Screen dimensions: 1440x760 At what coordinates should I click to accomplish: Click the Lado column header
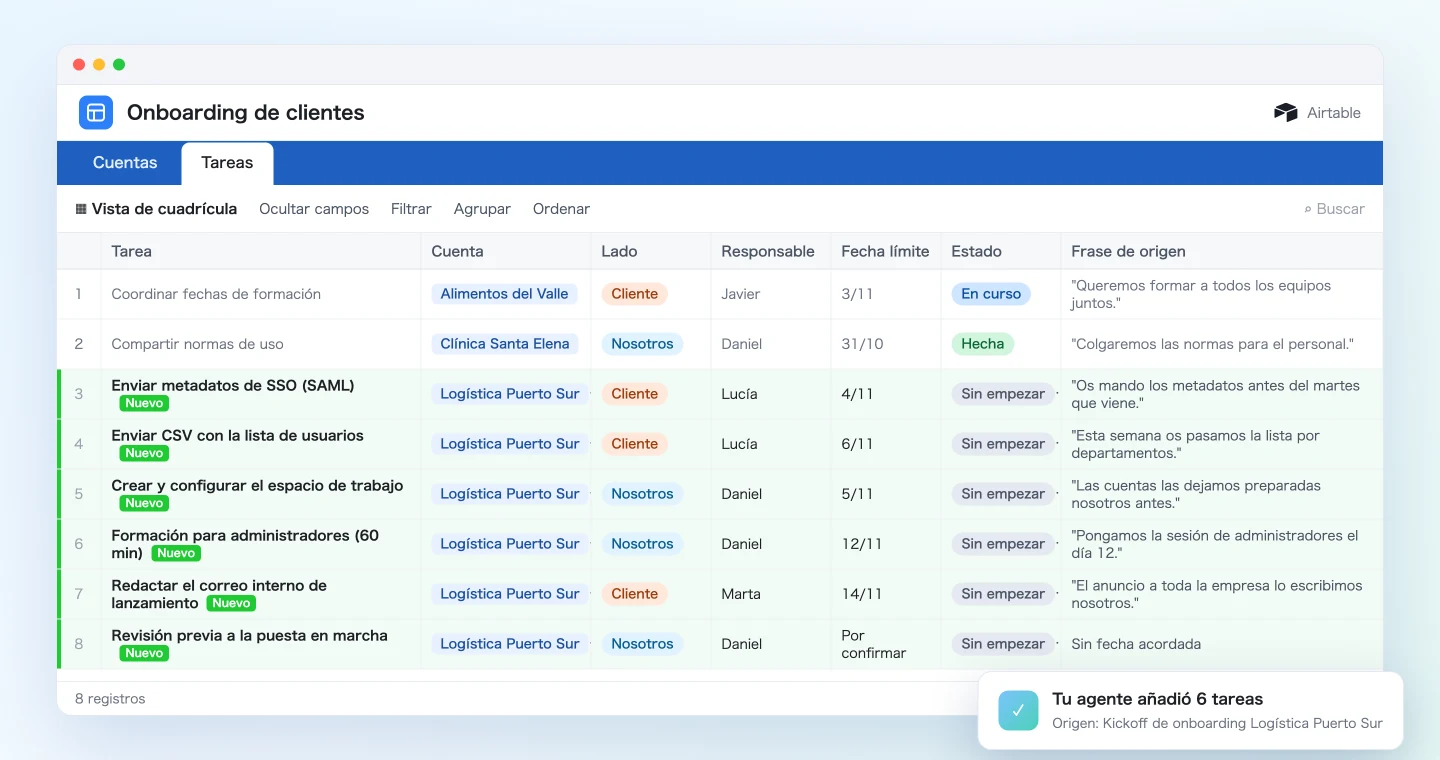[651, 251]
